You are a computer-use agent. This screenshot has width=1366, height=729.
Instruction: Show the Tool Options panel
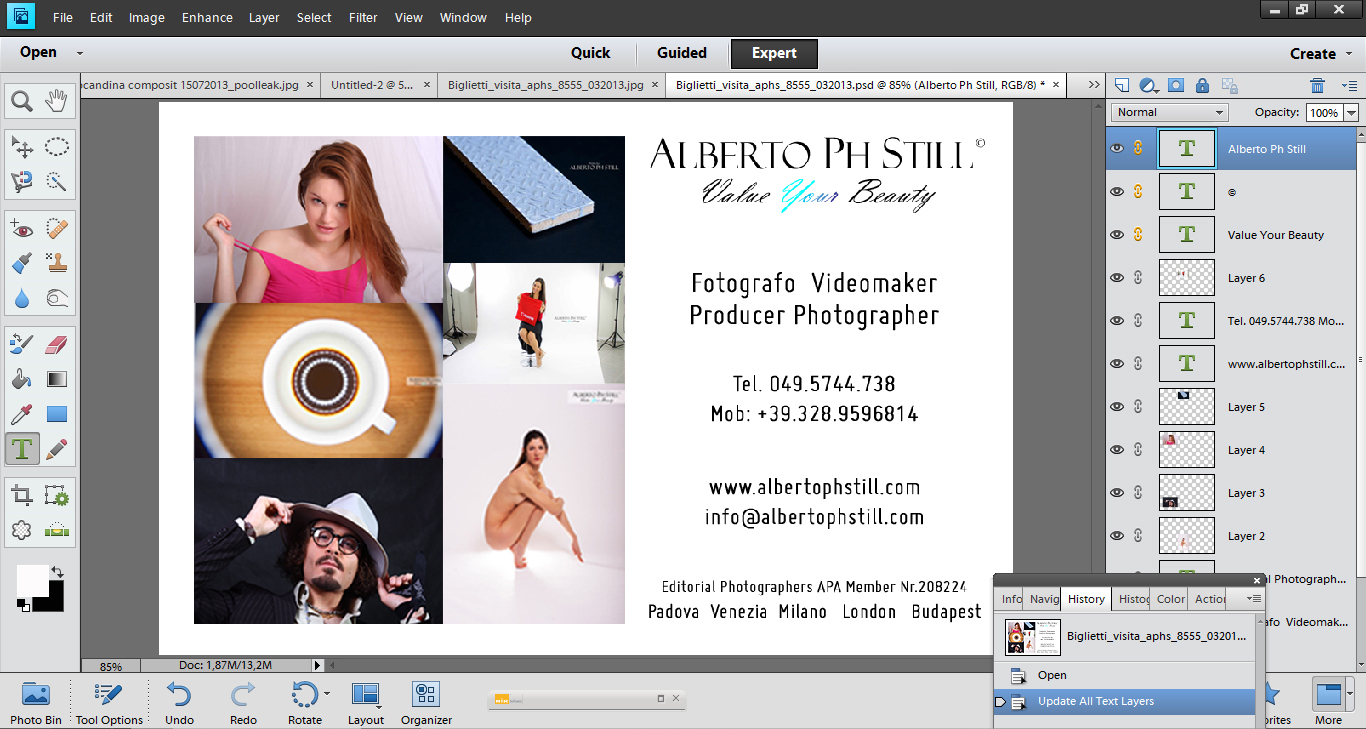(x=109, y=702)
